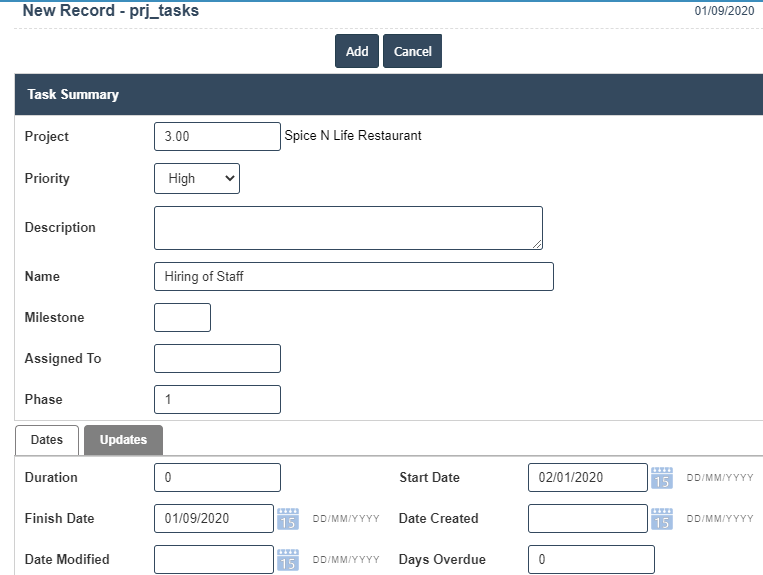763x575 pixels.
Task: Switch to the Updates tab
Action: click(123, 440)
